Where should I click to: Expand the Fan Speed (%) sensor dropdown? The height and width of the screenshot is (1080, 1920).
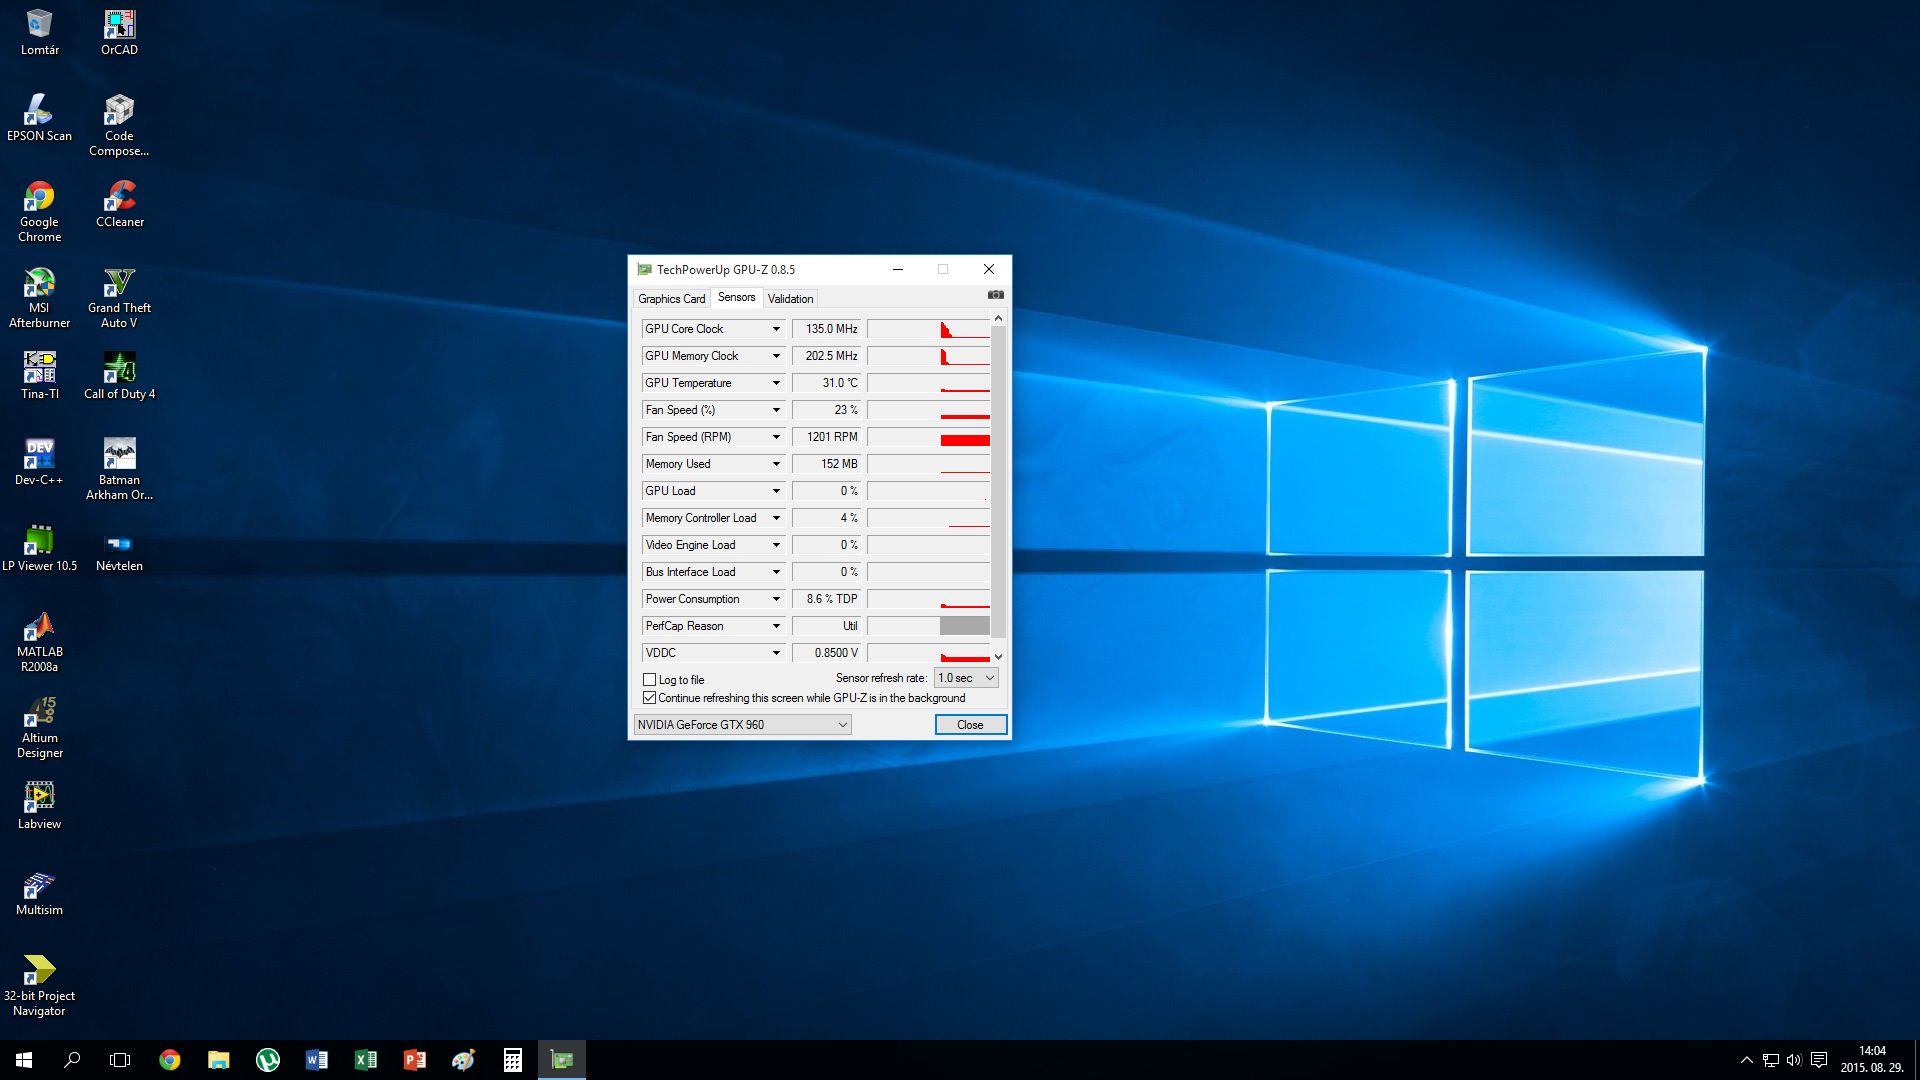[x=775, y=410]
